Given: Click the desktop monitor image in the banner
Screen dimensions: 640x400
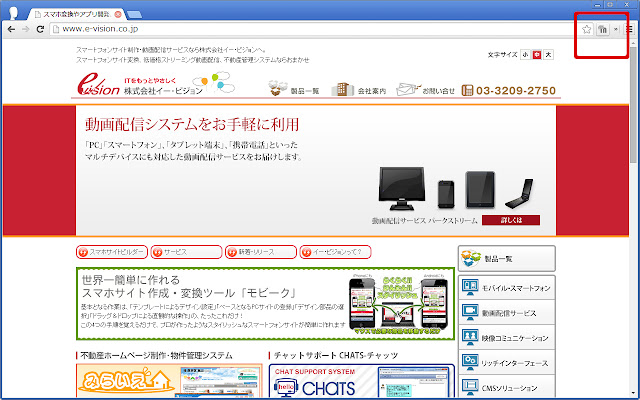Looking at the screenshot, I should tap(402, 188).
